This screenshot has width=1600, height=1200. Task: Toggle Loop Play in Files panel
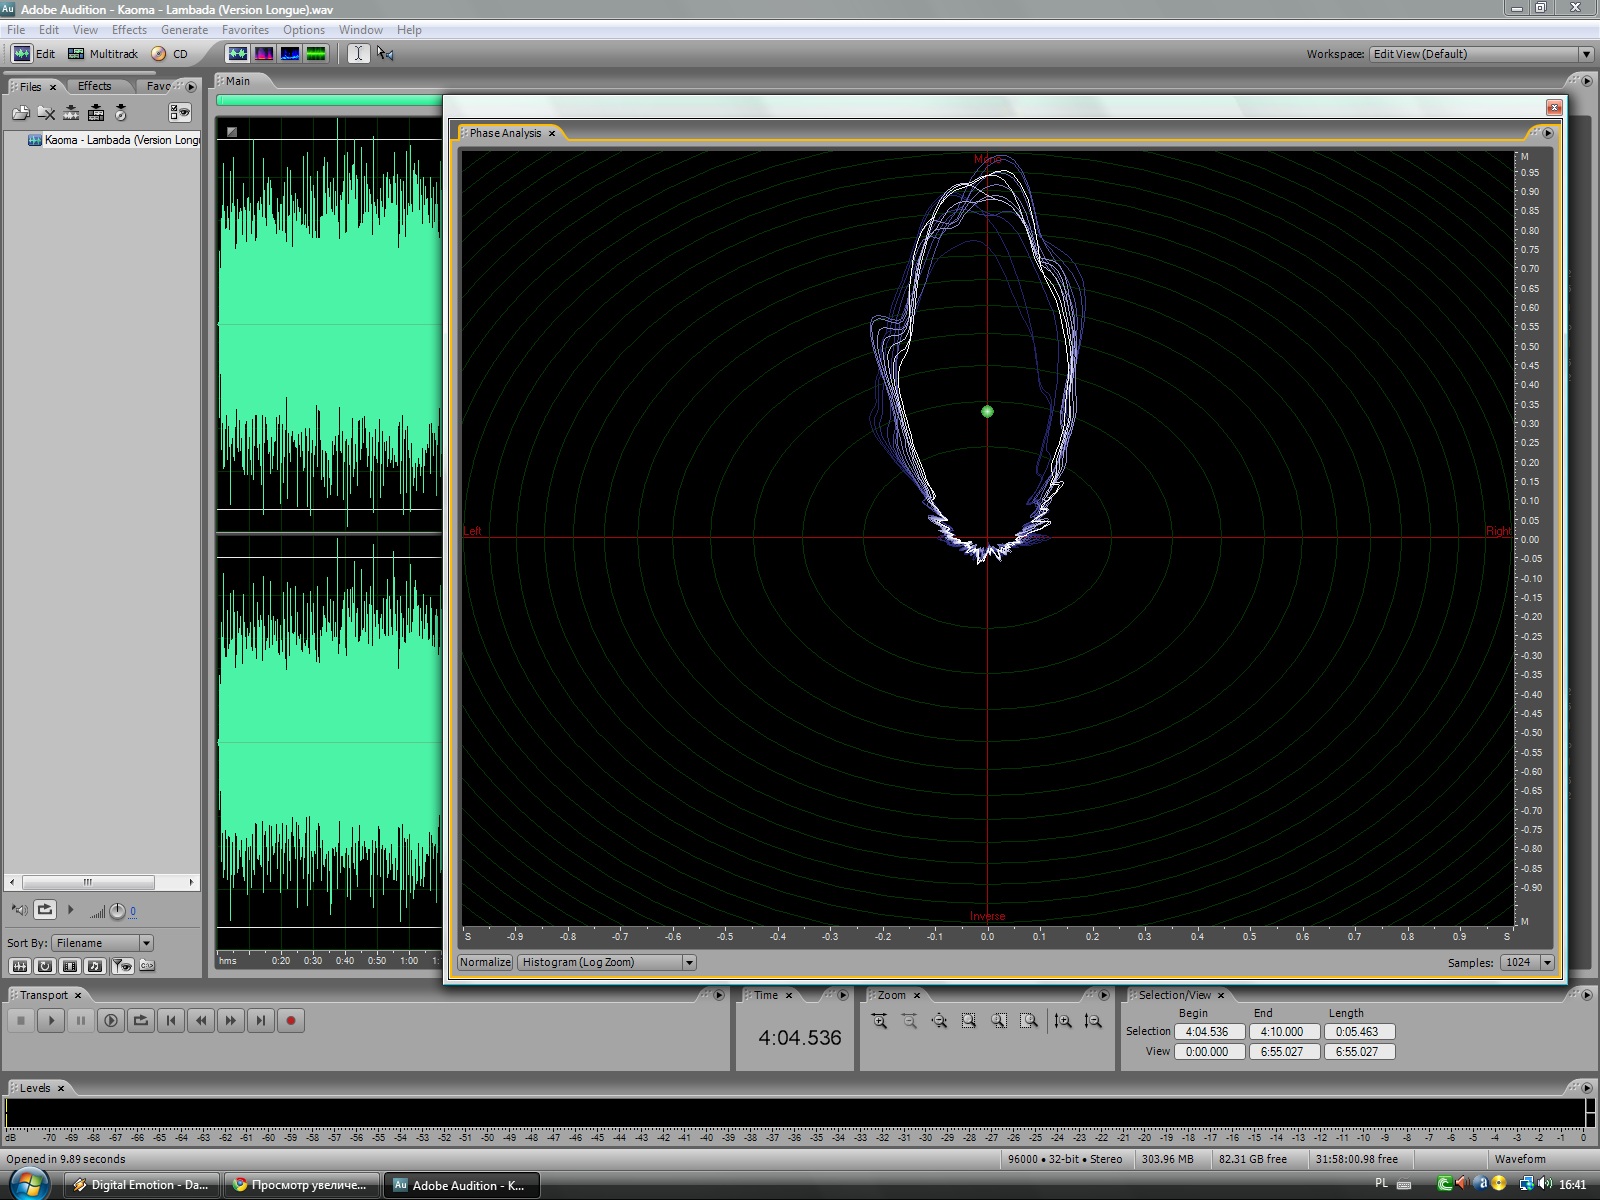pyautogui.click(x=45, y=910)
